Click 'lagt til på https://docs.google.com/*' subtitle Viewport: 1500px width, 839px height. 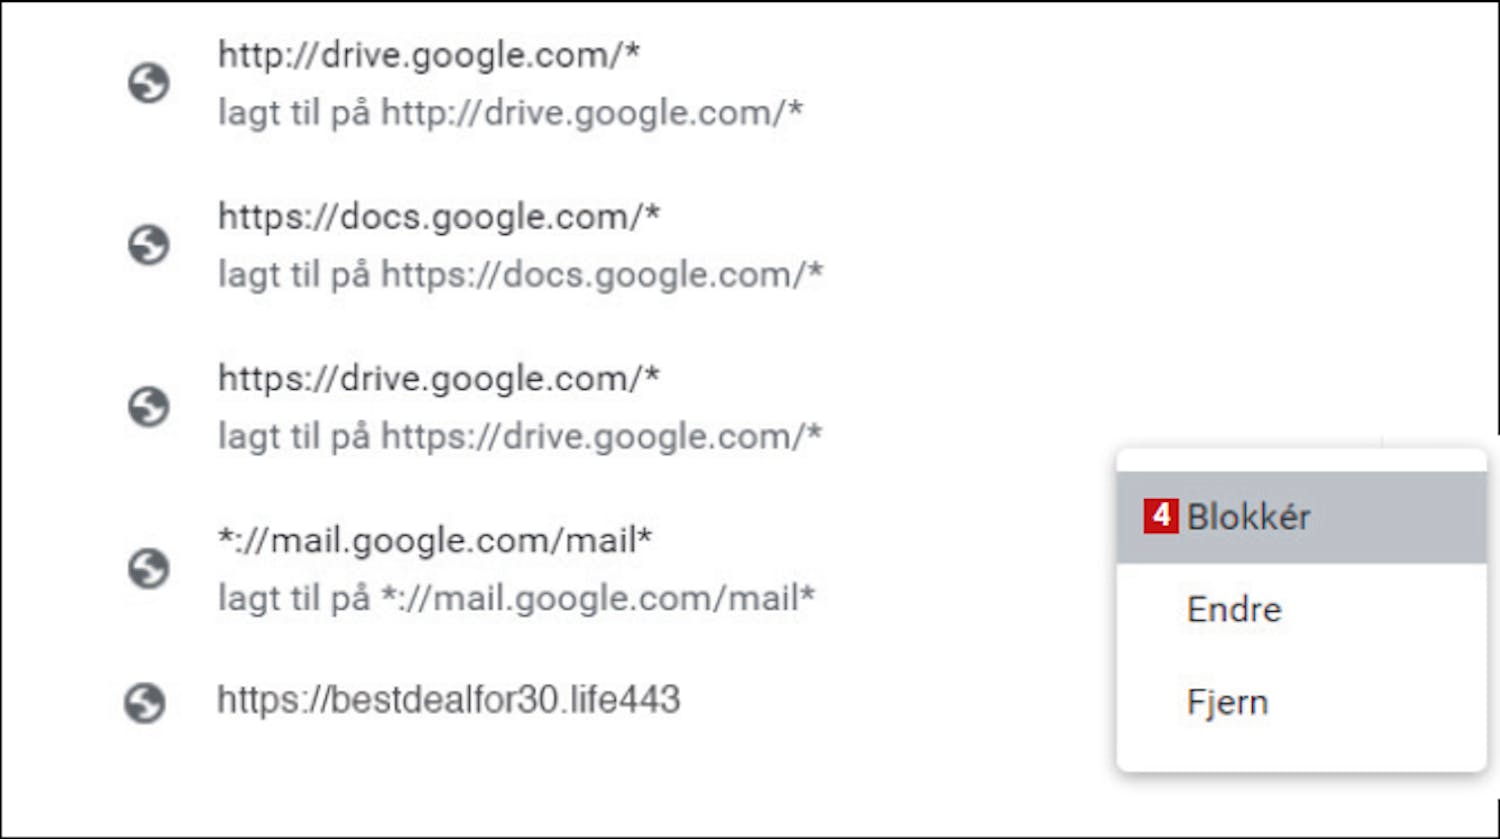[x=521, y=275]
